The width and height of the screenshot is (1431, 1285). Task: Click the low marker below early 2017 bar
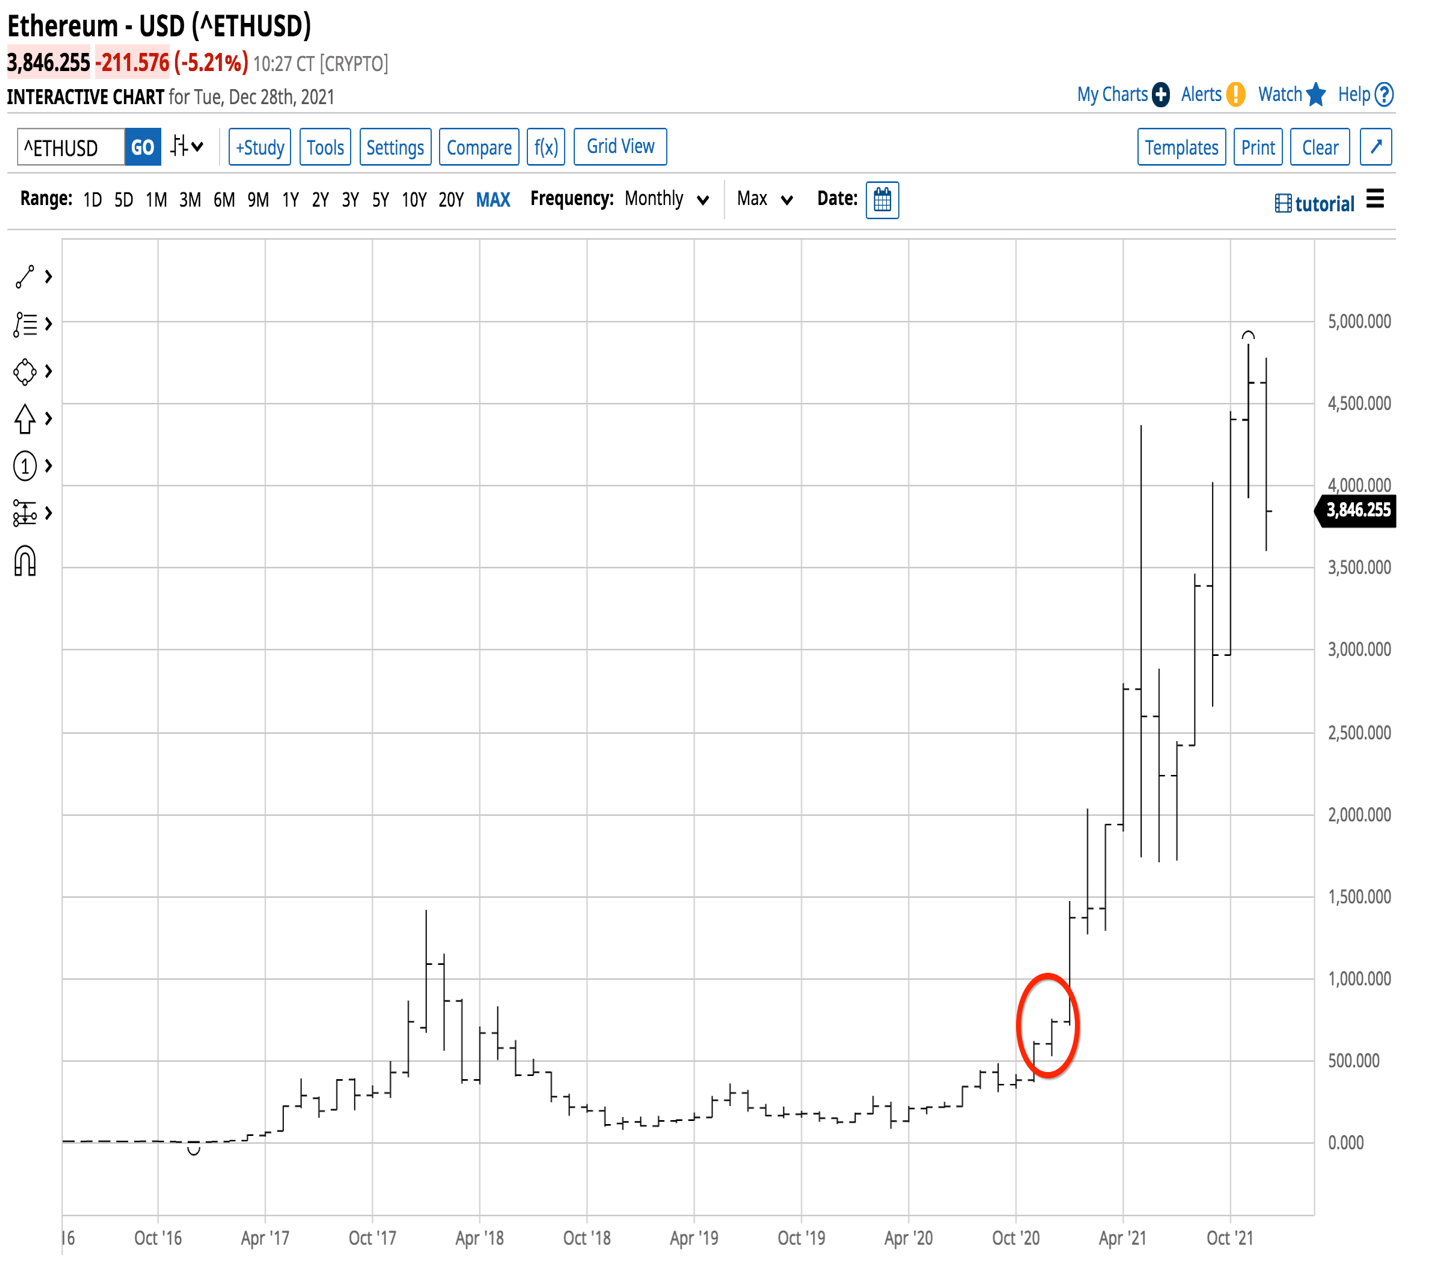194,1151
